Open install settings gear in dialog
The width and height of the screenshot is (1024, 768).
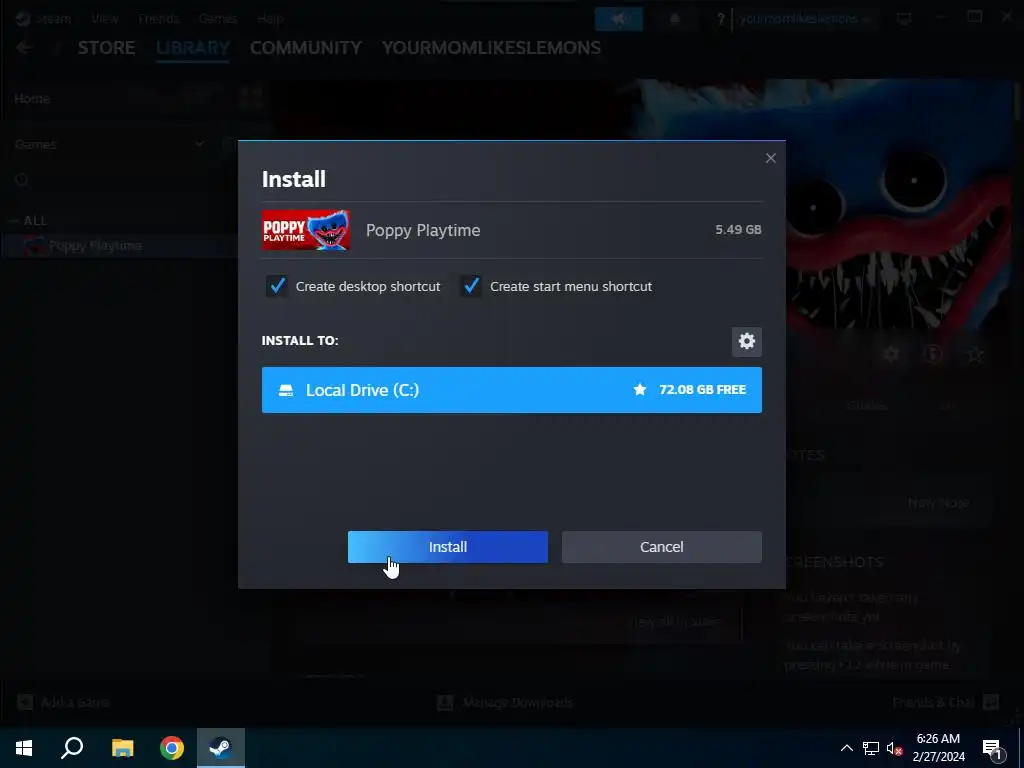[746, 341]
